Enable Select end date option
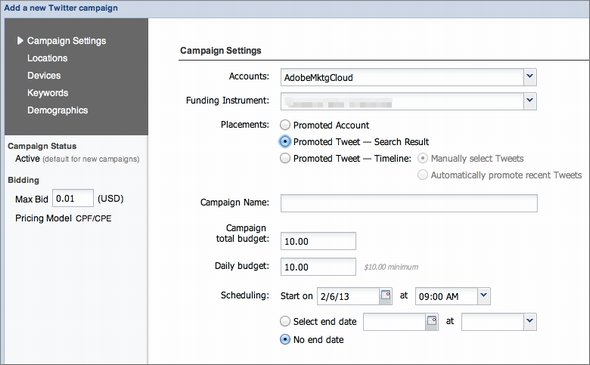Viewport: 590px width, 365px height. click(x=285, y=321)
